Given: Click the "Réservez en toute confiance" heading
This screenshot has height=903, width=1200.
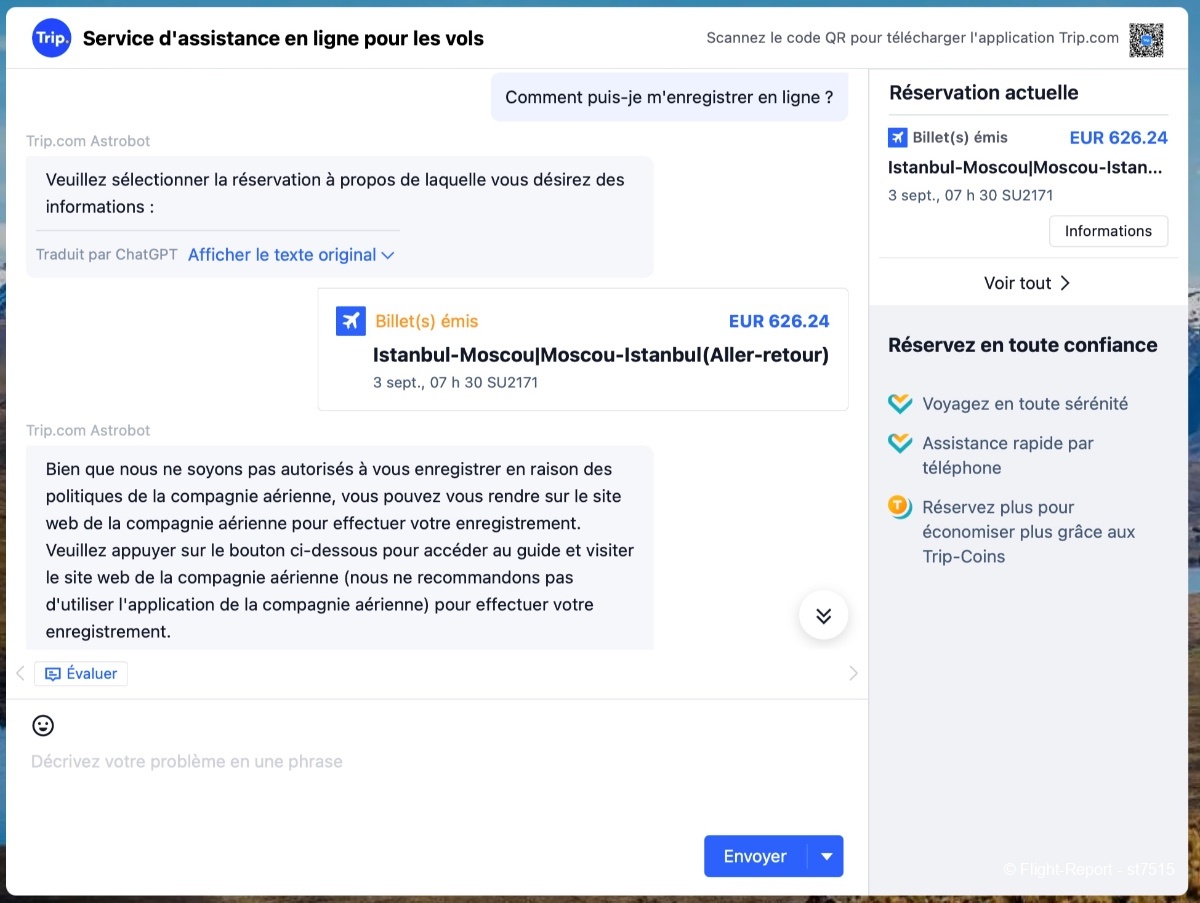Looking at the screenshot, I should click(x=1023, y=345).
